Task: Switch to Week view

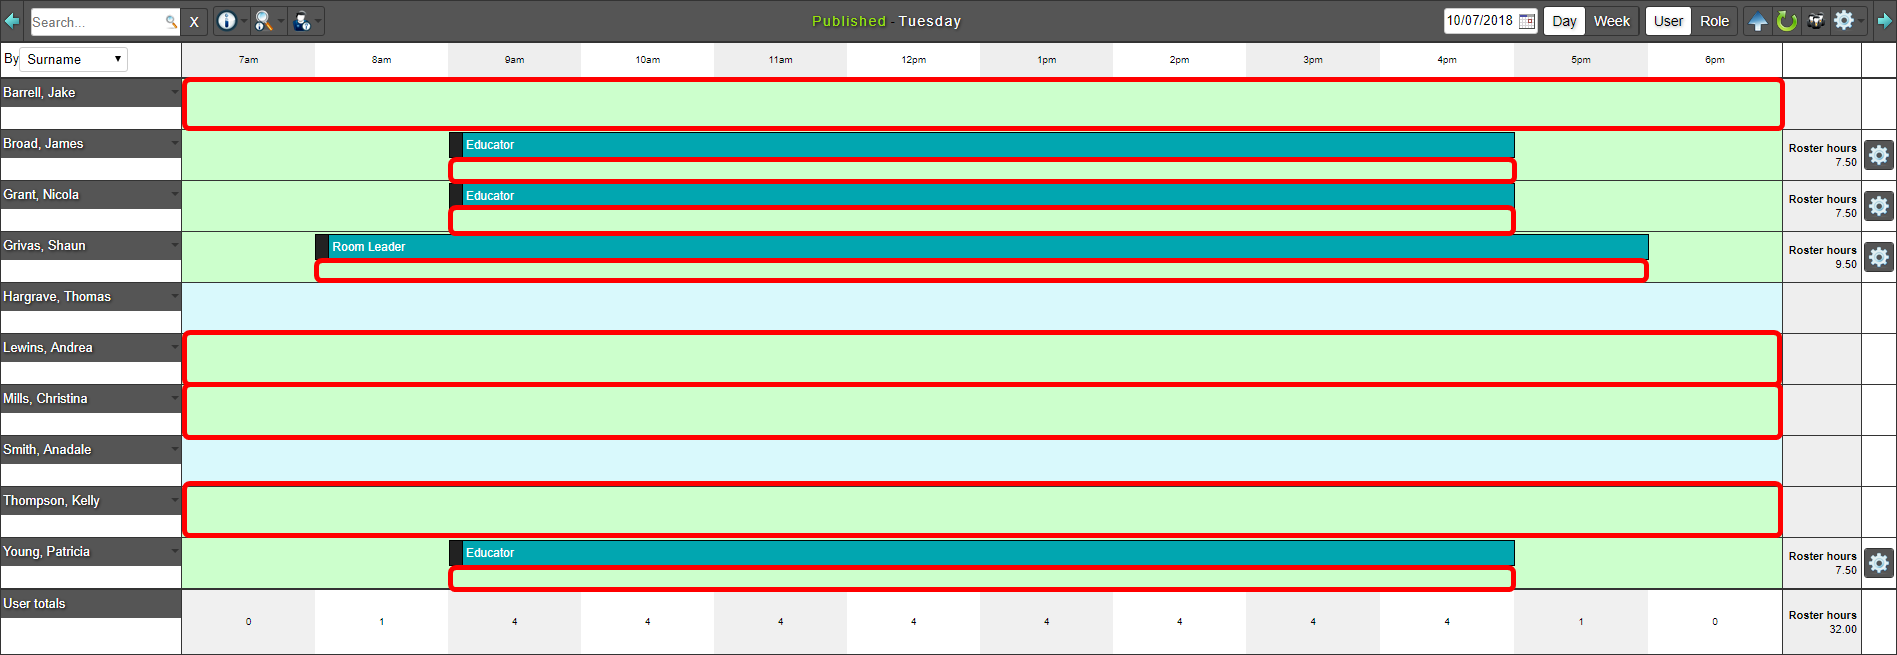Action: coord(1611,21)
